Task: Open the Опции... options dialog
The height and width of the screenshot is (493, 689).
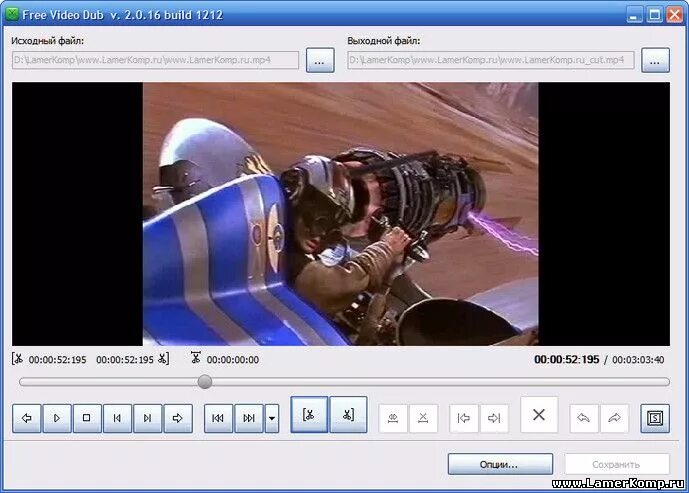Action: (x=500, y=464)
